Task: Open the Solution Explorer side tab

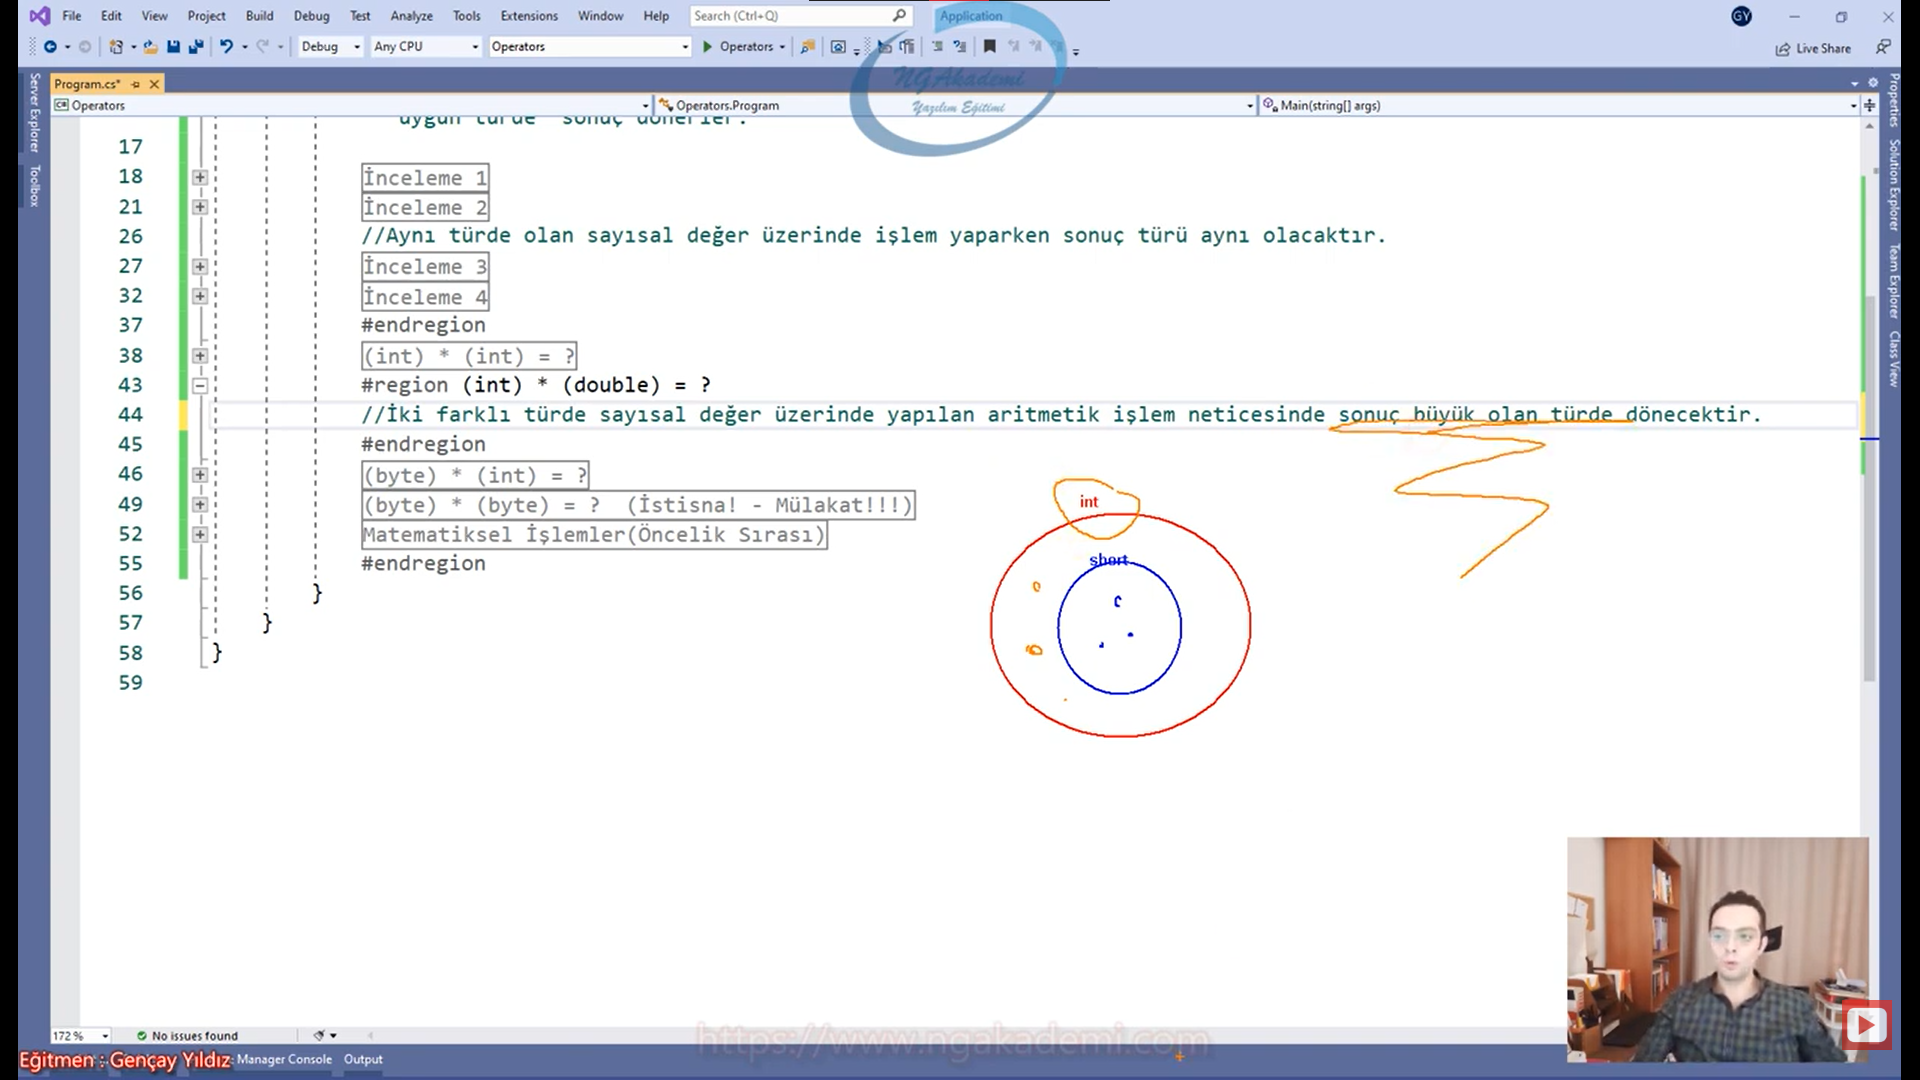Action: (x=1894, y=185)
